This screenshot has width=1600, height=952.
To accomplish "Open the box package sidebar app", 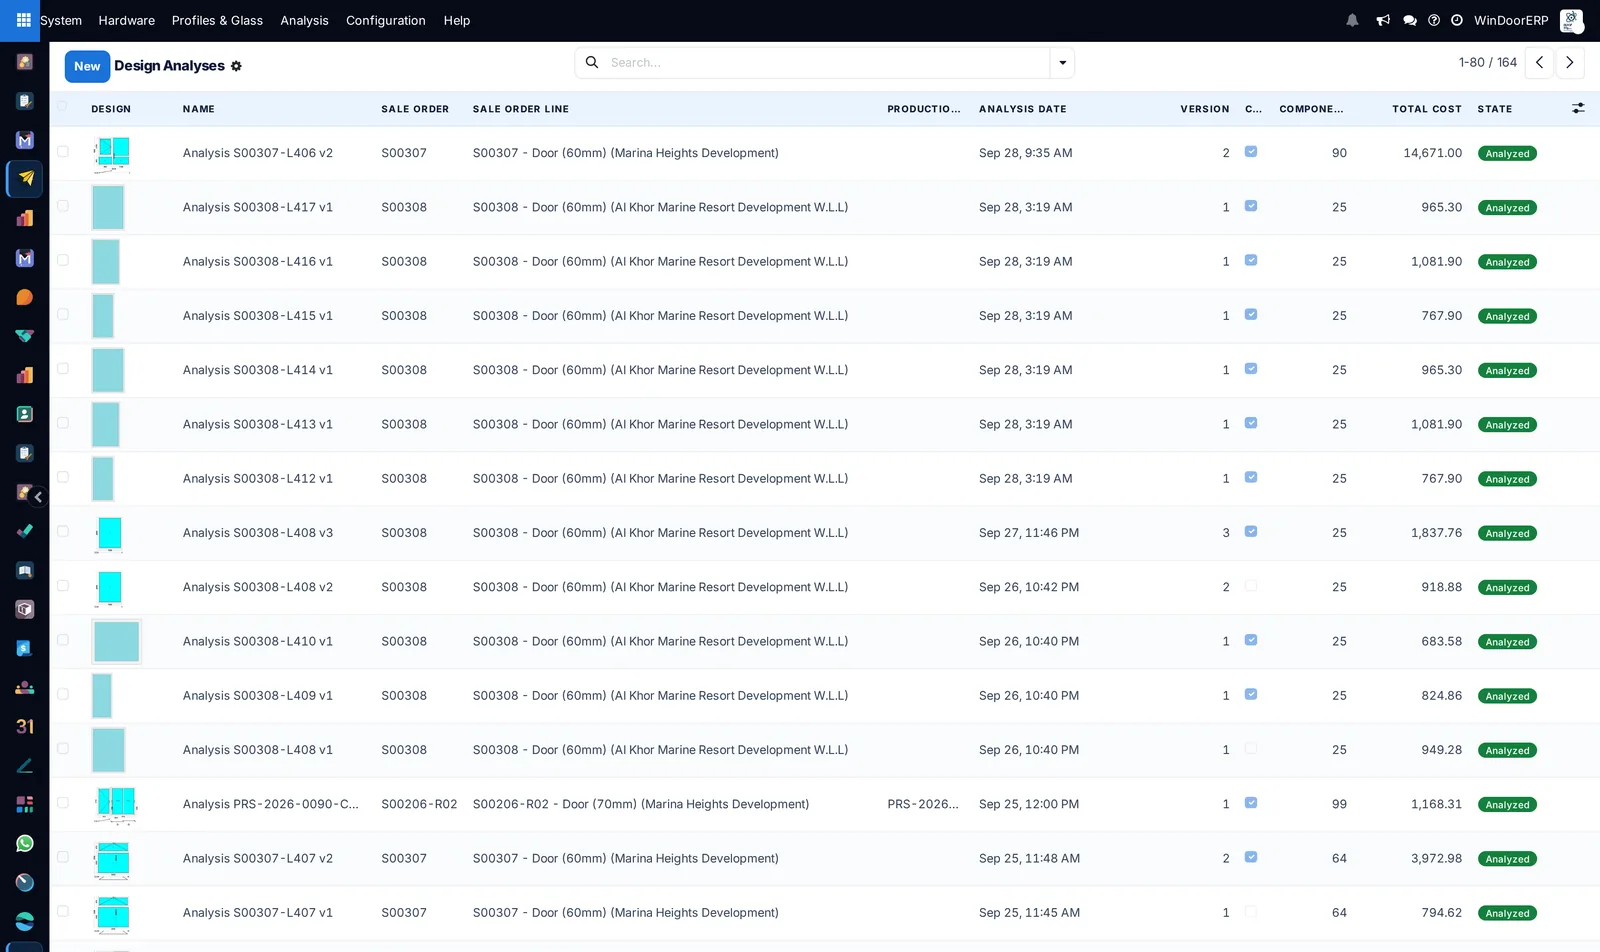I will (25, 609).
